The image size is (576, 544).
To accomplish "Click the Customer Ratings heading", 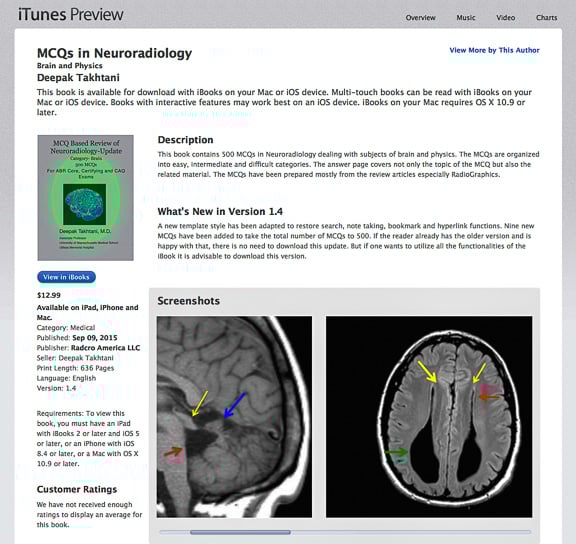I will click(x=77, y=489).
